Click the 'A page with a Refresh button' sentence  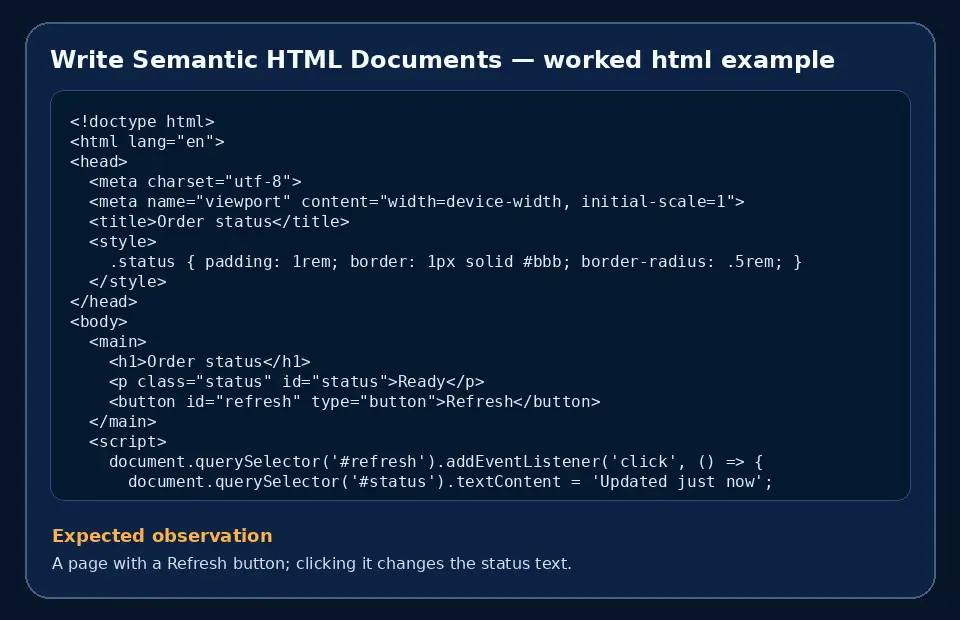(x=312, y=563)
